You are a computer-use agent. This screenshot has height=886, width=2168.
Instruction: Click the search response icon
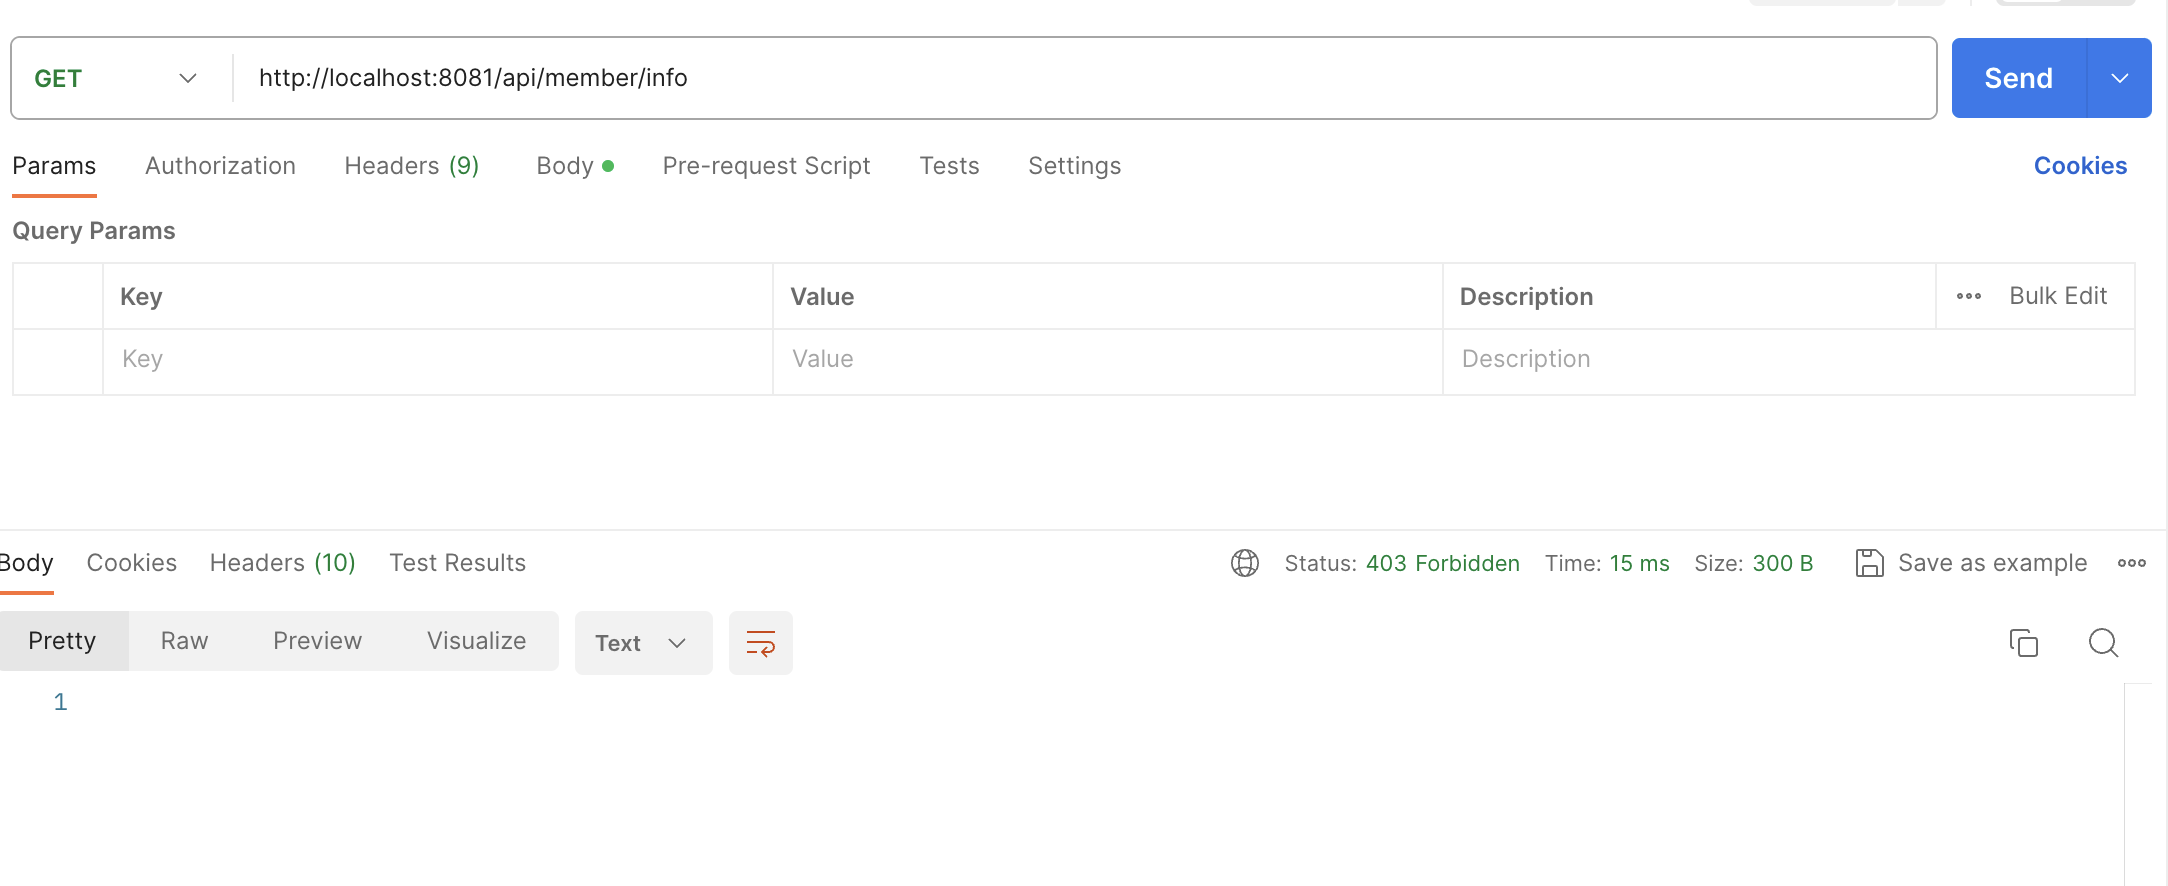coord(2103,642)
